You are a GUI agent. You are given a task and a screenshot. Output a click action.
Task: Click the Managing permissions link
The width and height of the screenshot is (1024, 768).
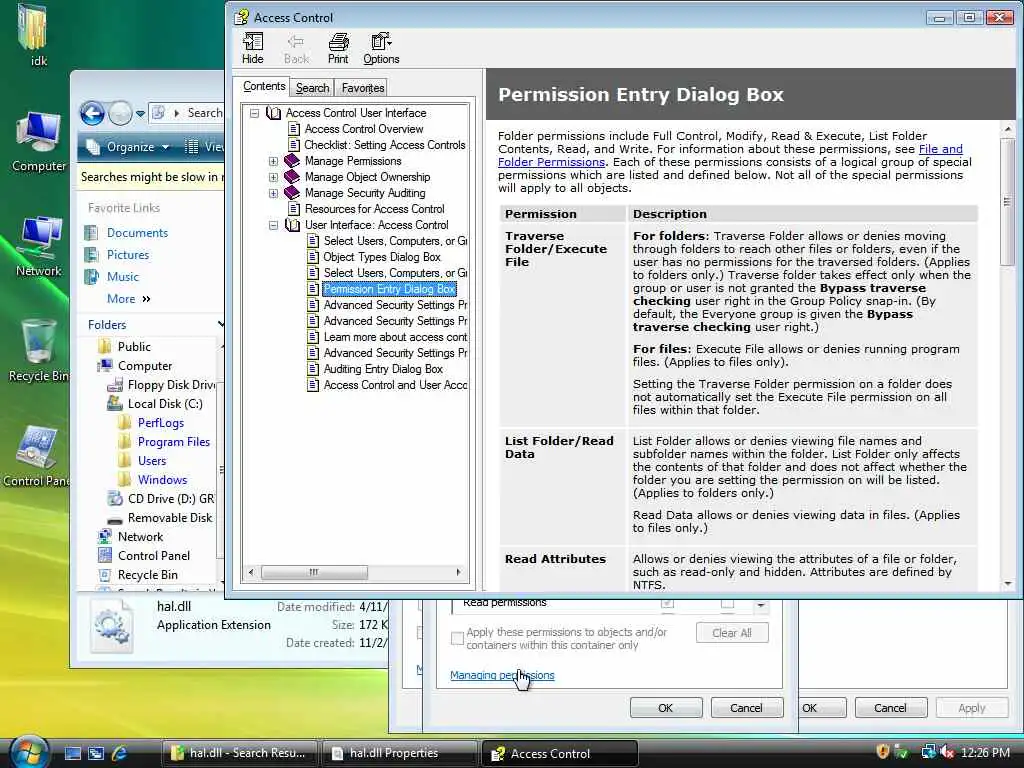point(502,675)
